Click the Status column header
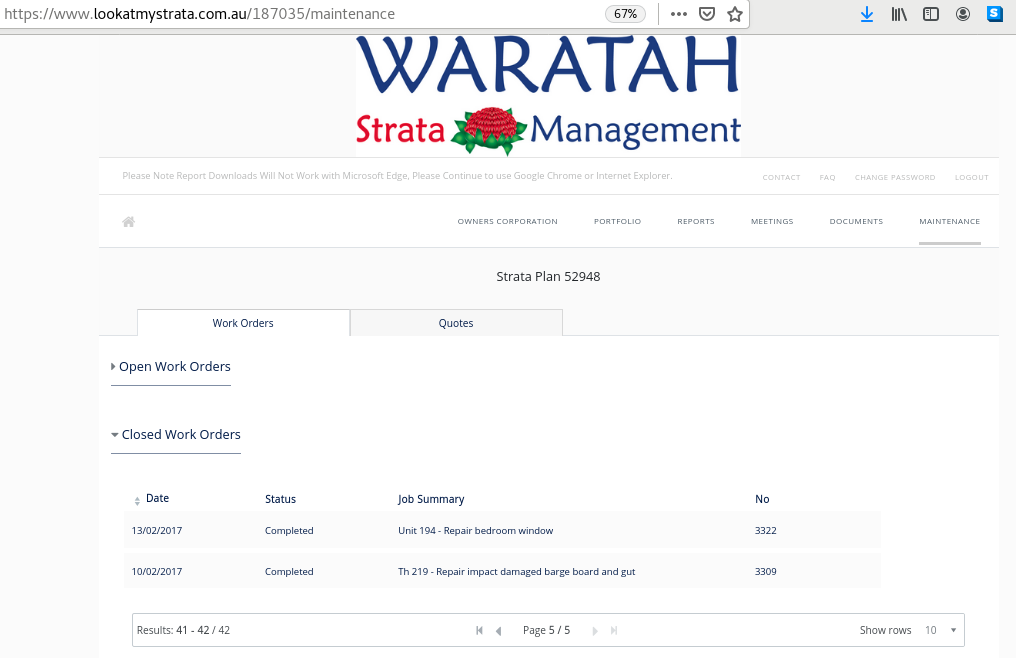 click(x=281, y=499)
